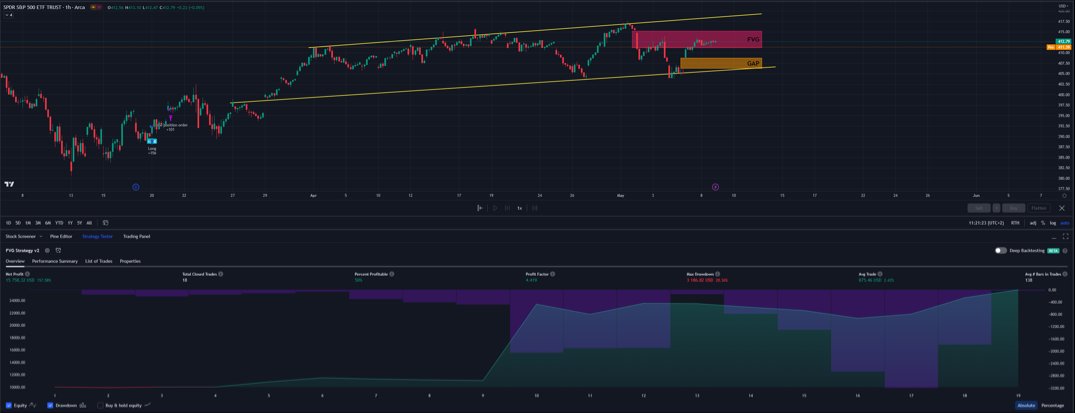Image resolution: width=1075 pixels, height=413 pixels.
Task: Open Stock Screener tab
Action: click(21, 236)
